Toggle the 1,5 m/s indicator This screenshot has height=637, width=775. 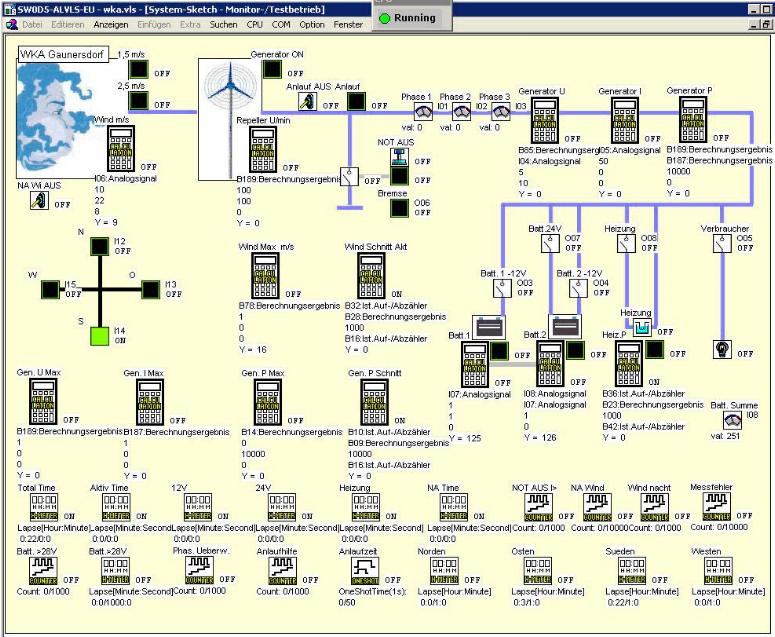point(138,70)
